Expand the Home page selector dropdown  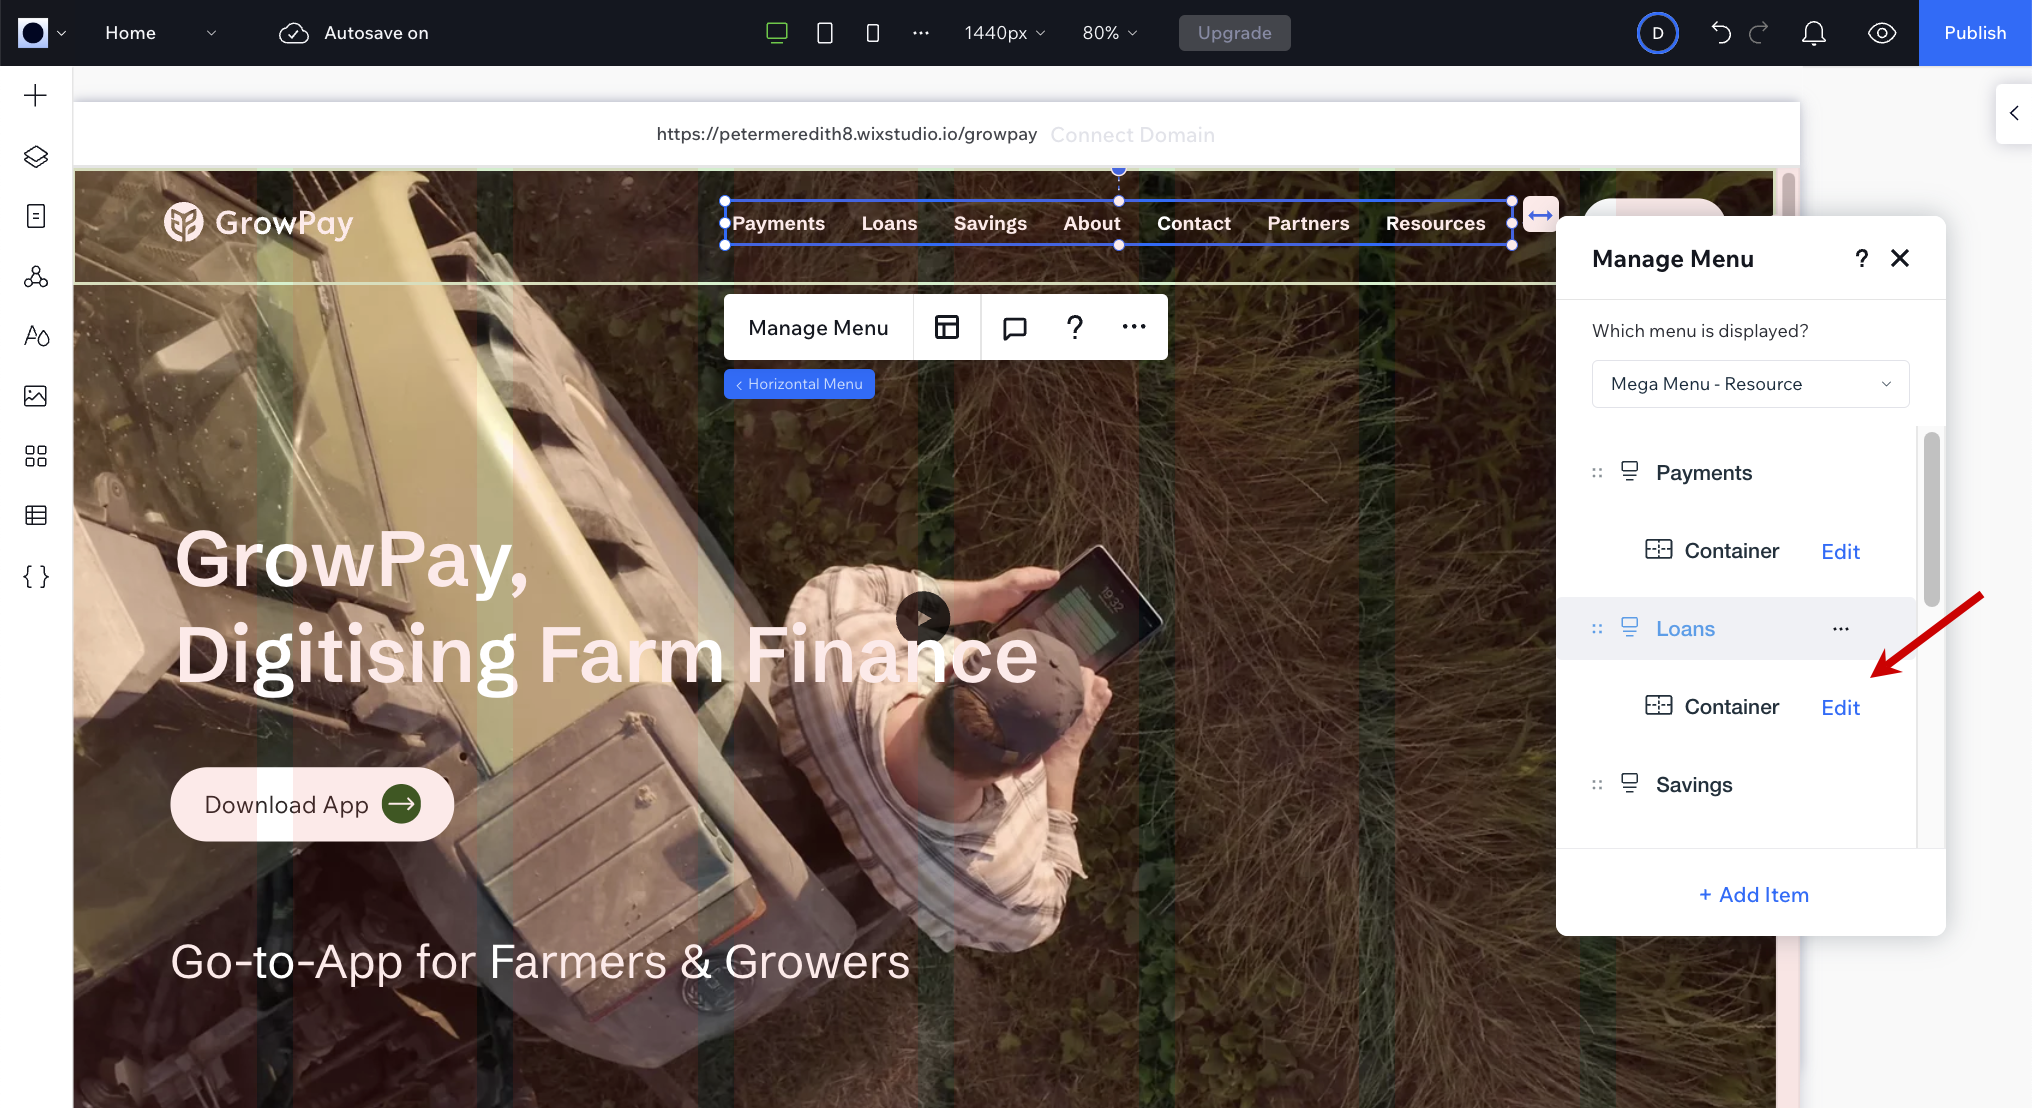160,33
